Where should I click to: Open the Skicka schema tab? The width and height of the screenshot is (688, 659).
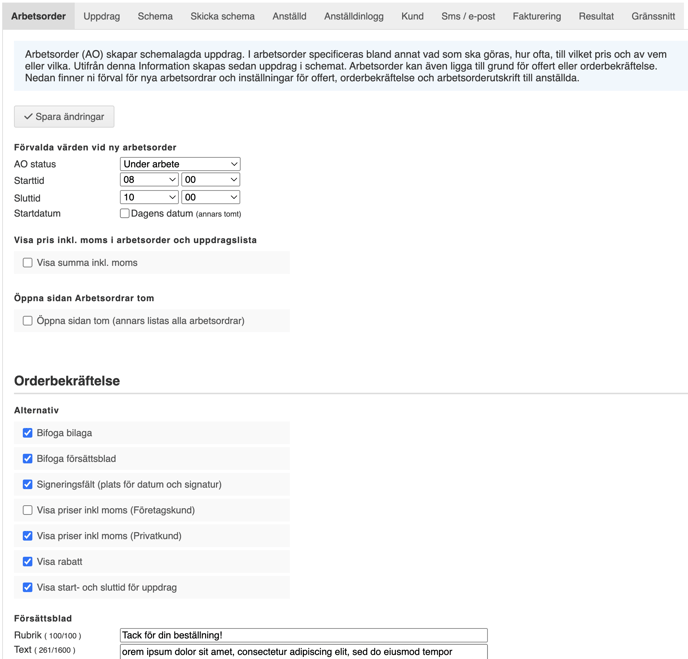pyautogui.click(x=222, y=16)
